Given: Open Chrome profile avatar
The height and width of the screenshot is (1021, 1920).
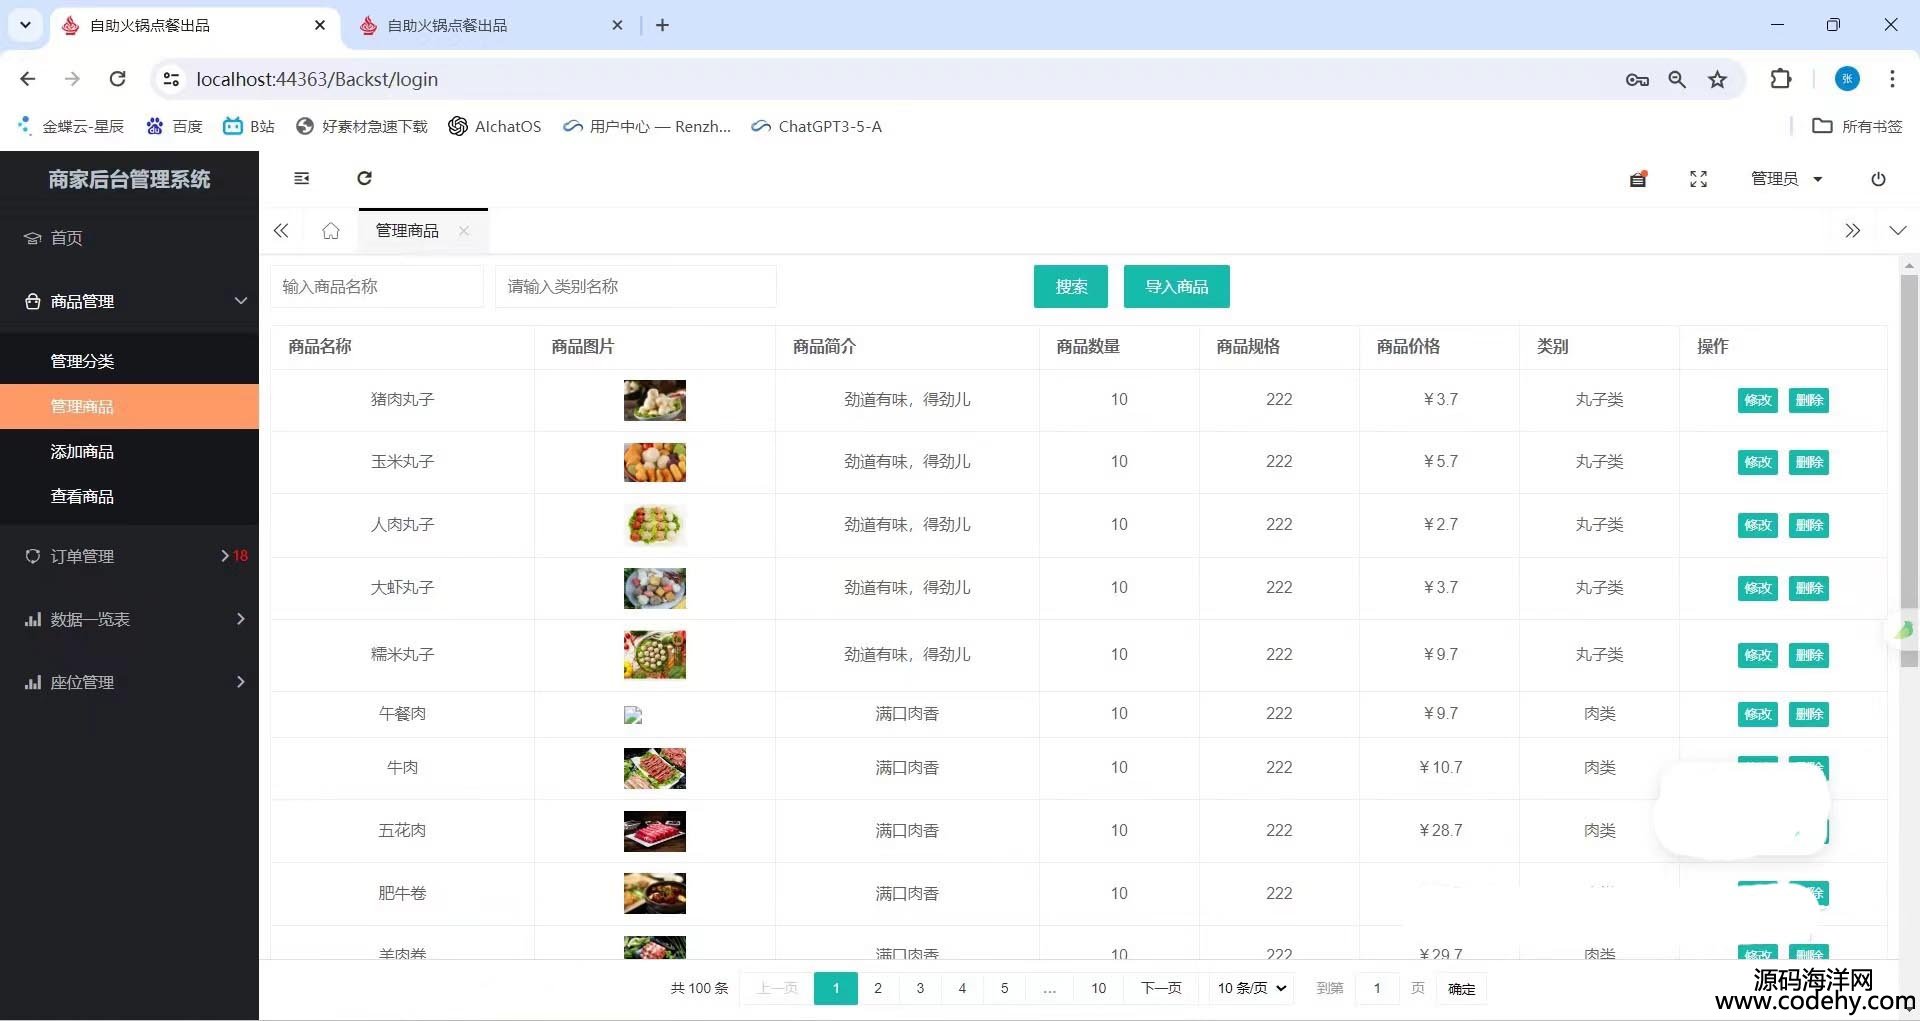Looking at the screenshot, I should [1847, 79].
